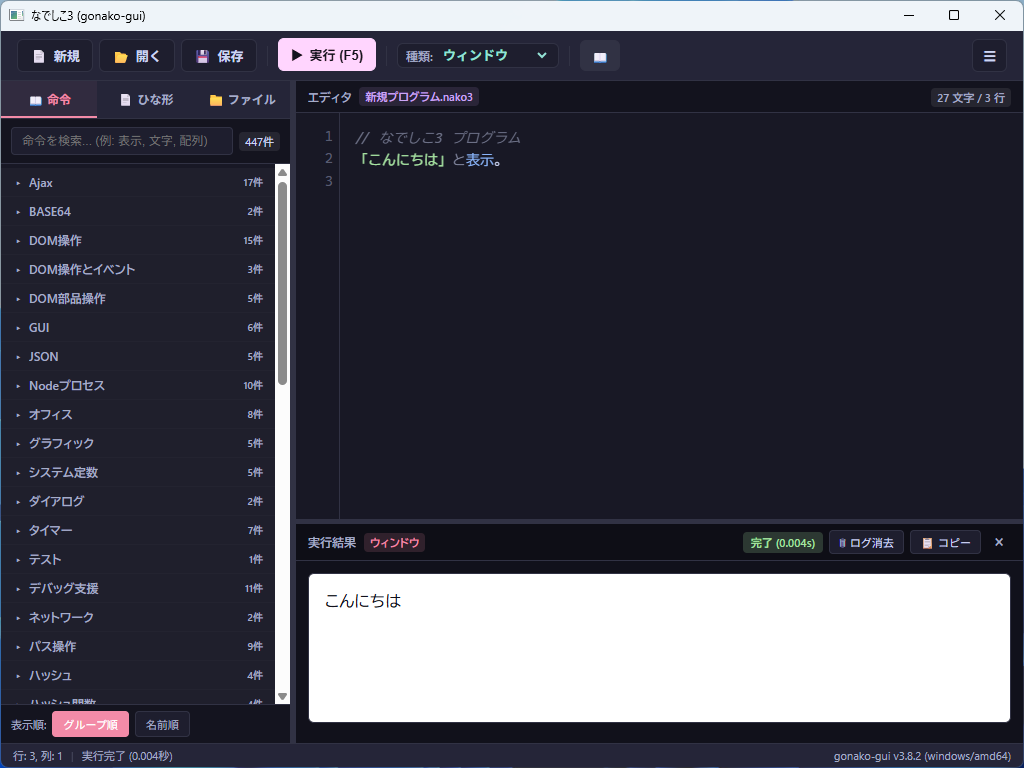Expand the デバッグ支援 group
Viewport: 1024px width, 768px height.
138,588
